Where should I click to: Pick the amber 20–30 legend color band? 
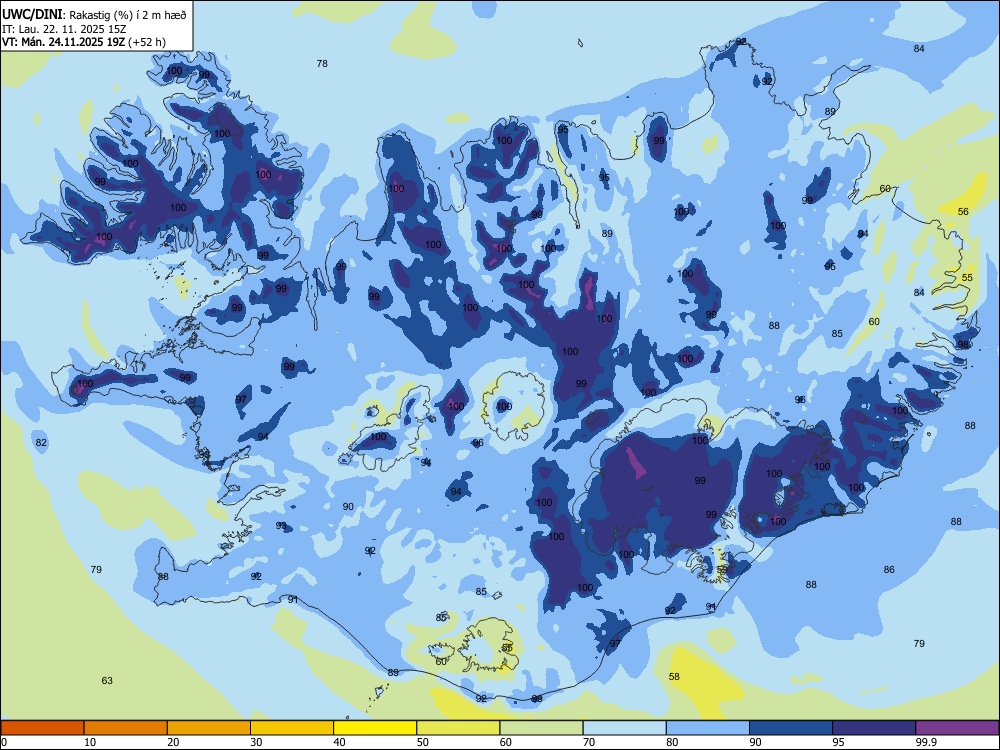209,728
